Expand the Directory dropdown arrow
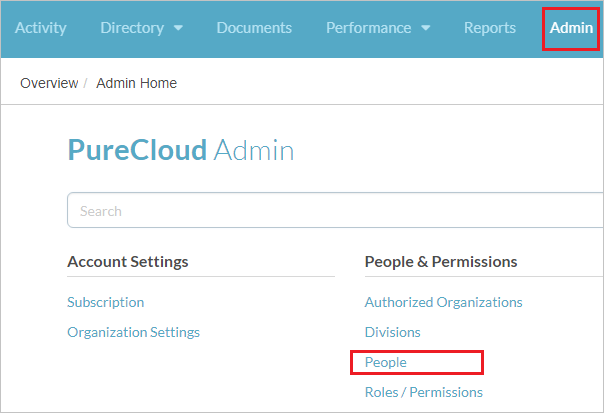604x413 pixels. coord(178,29)
